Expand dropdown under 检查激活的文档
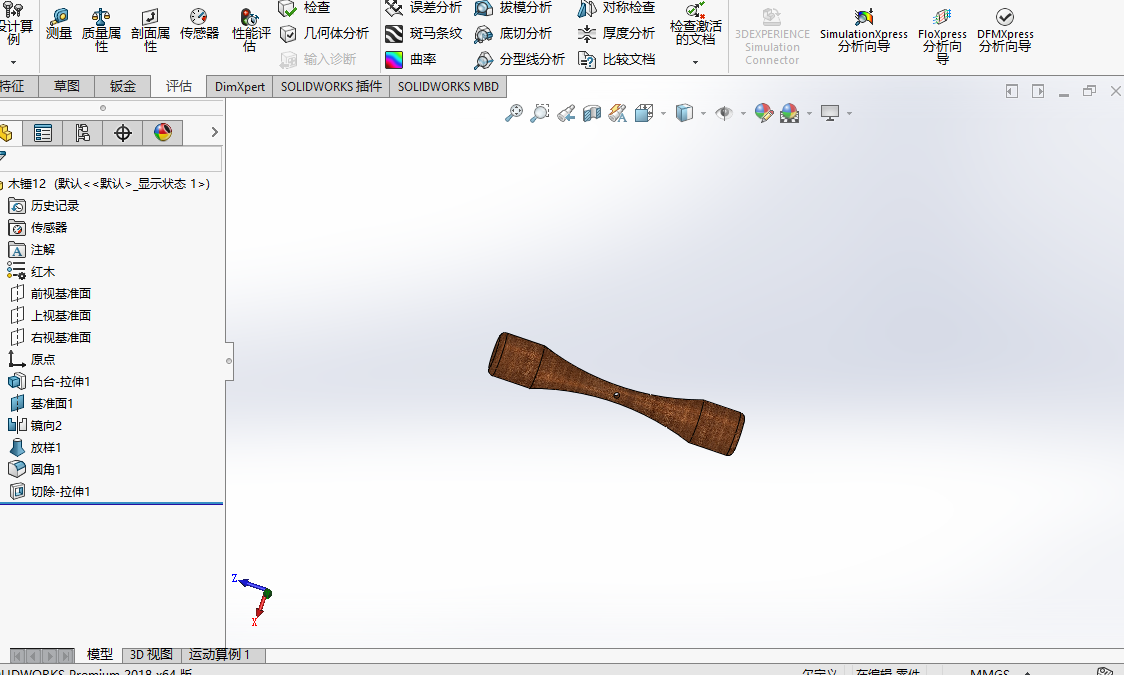 [x=695, y=62]
